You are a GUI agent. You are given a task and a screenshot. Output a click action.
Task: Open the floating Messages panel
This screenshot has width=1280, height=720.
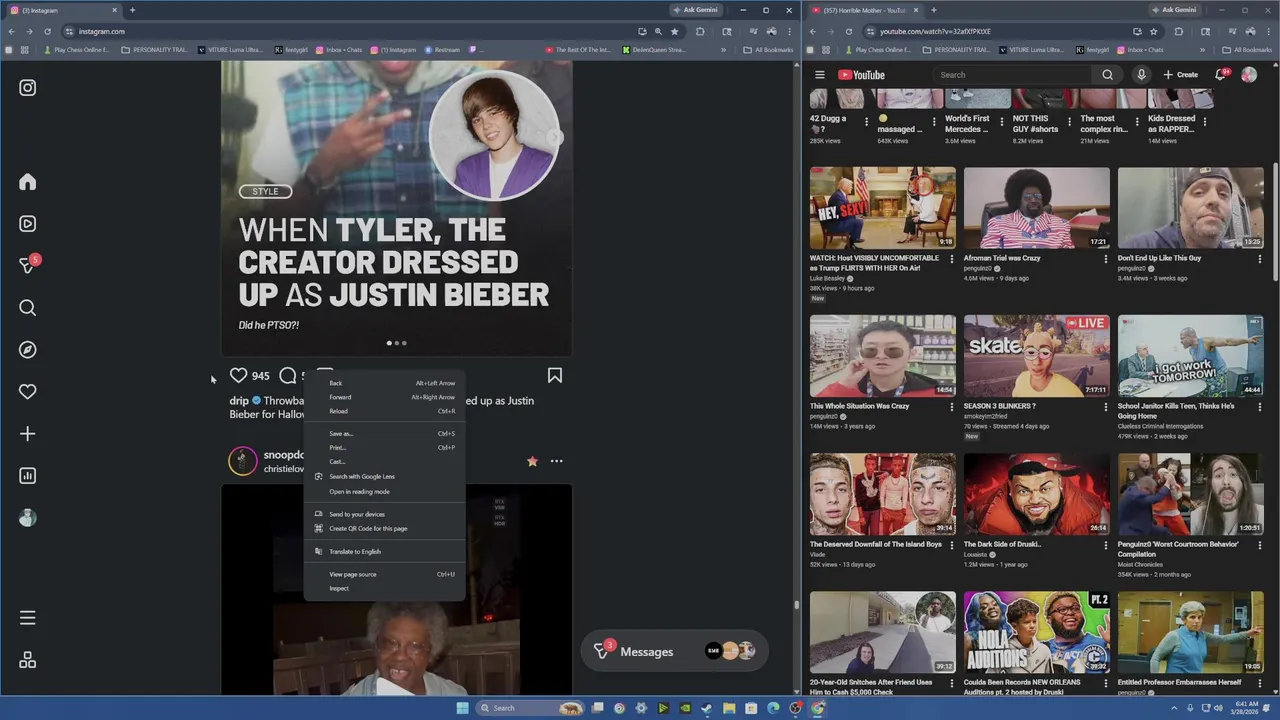(x=674, y=651)
